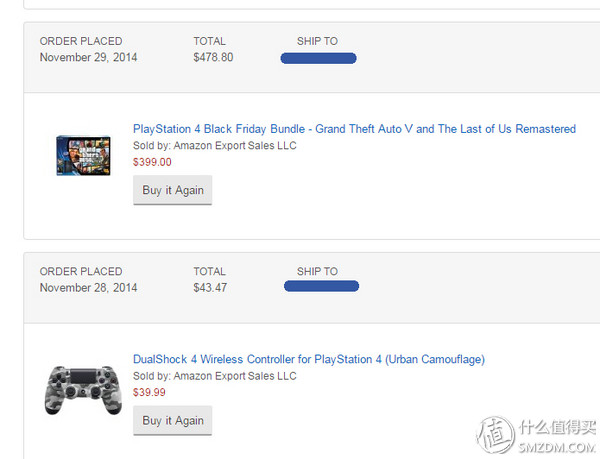Click SHIP TO label of second order
The width and height of the screenshot is (600, 459).
[317, 271]
